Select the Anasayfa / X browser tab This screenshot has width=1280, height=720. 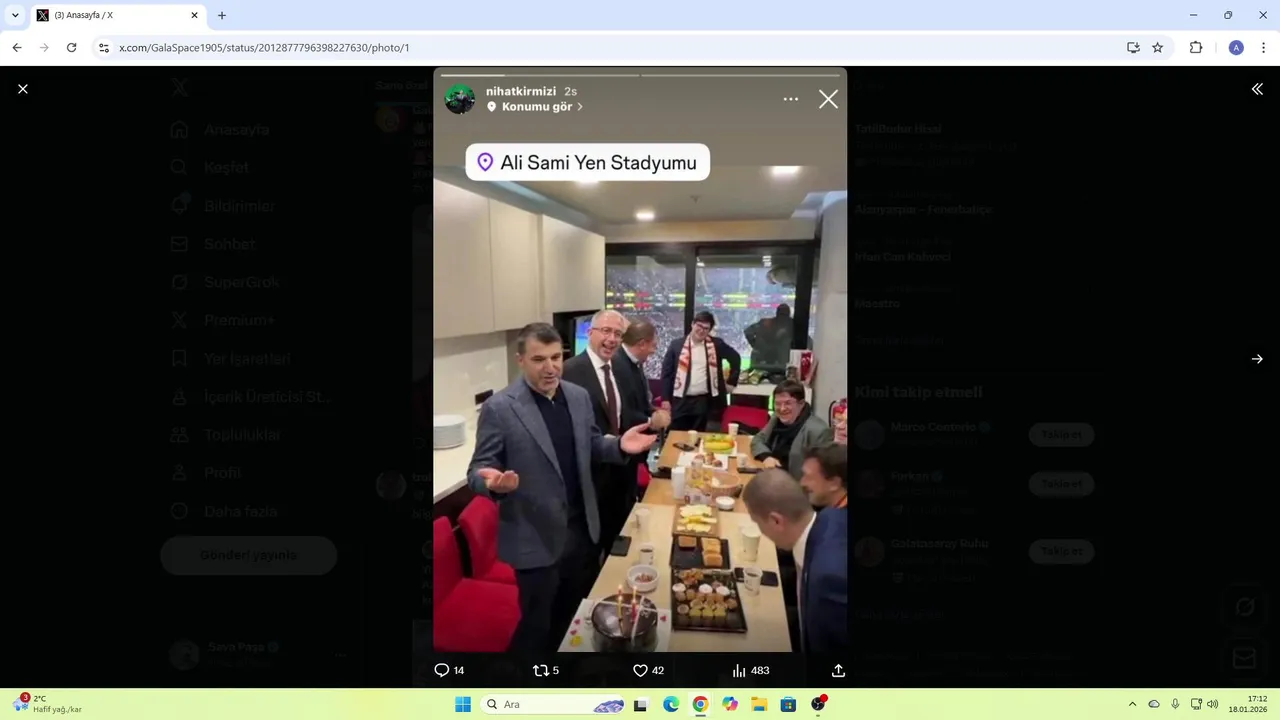click(118, 16)
